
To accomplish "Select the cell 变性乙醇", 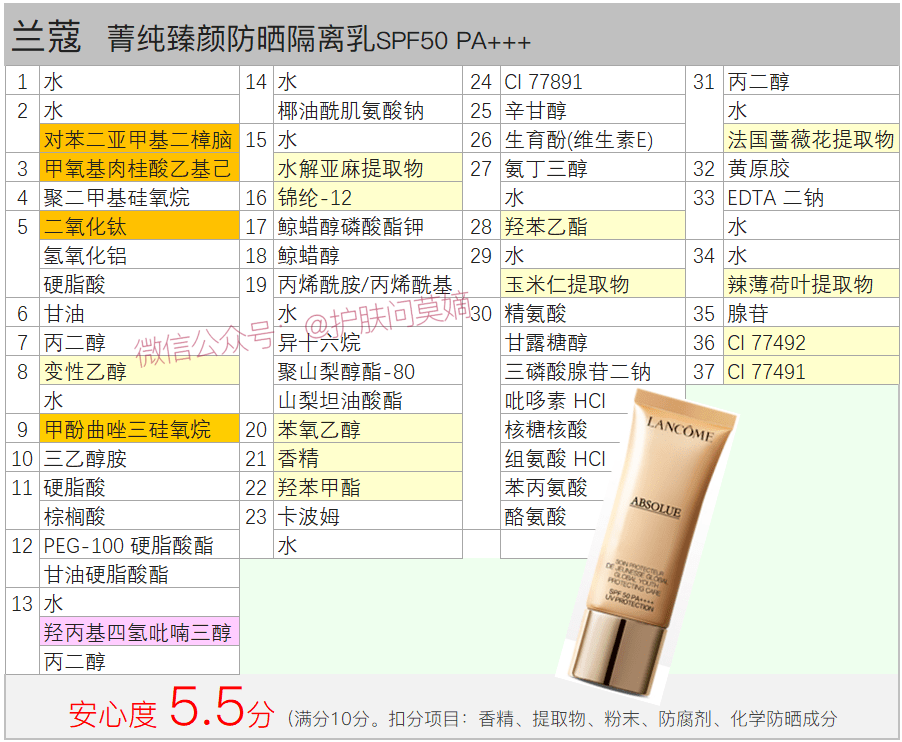I will tap(139, 371).
